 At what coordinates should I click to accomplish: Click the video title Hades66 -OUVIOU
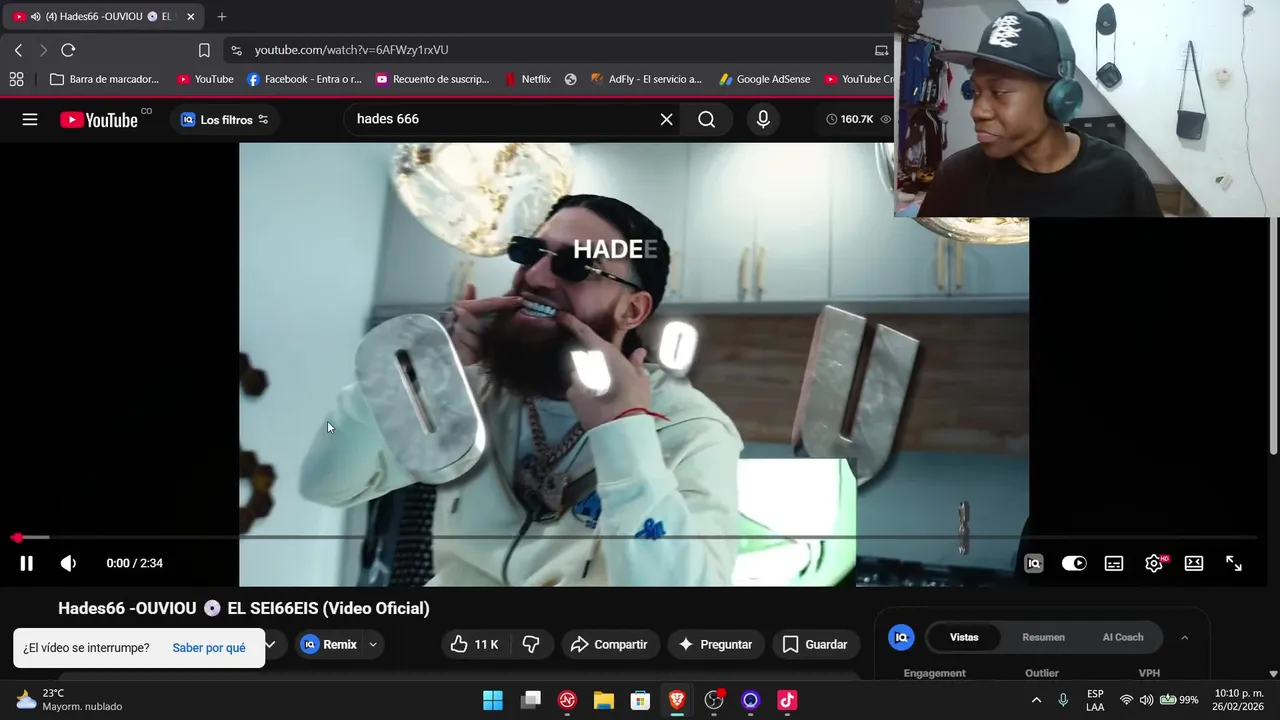tap(244, 608)
